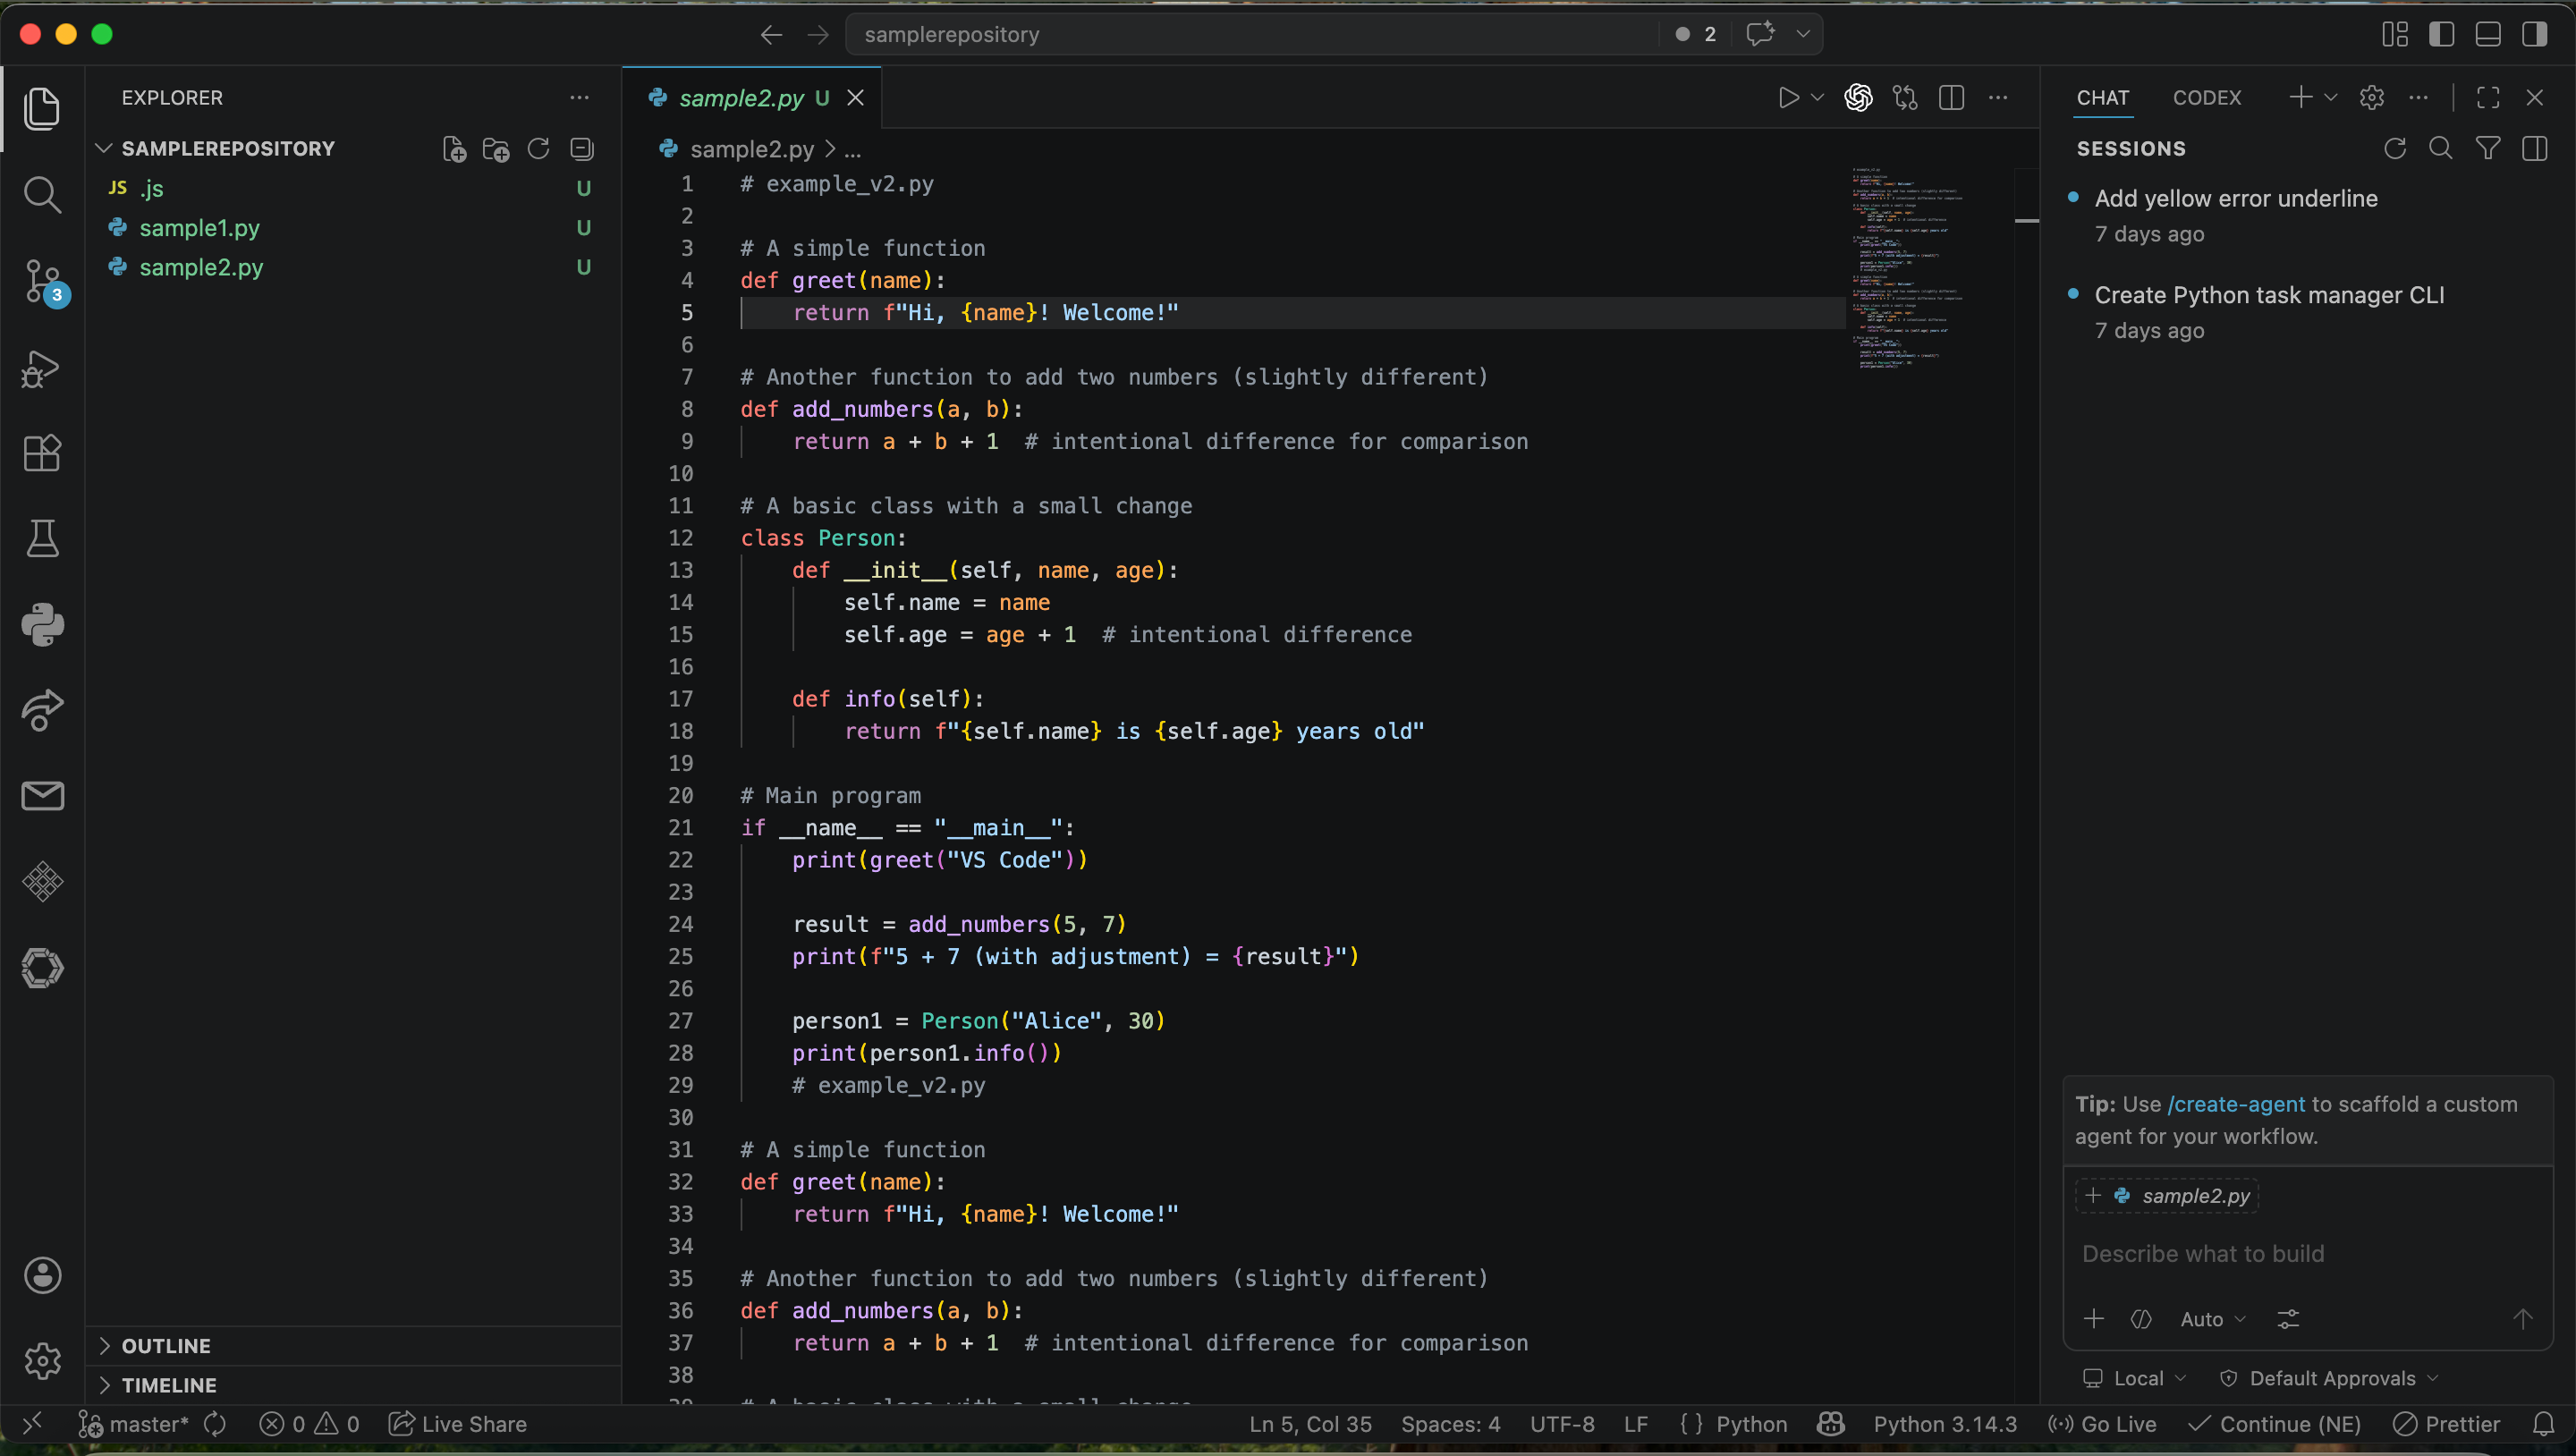Click the Describe what to build input field
This screenshot has width=2576, height=1456.
point(2306,1253)
